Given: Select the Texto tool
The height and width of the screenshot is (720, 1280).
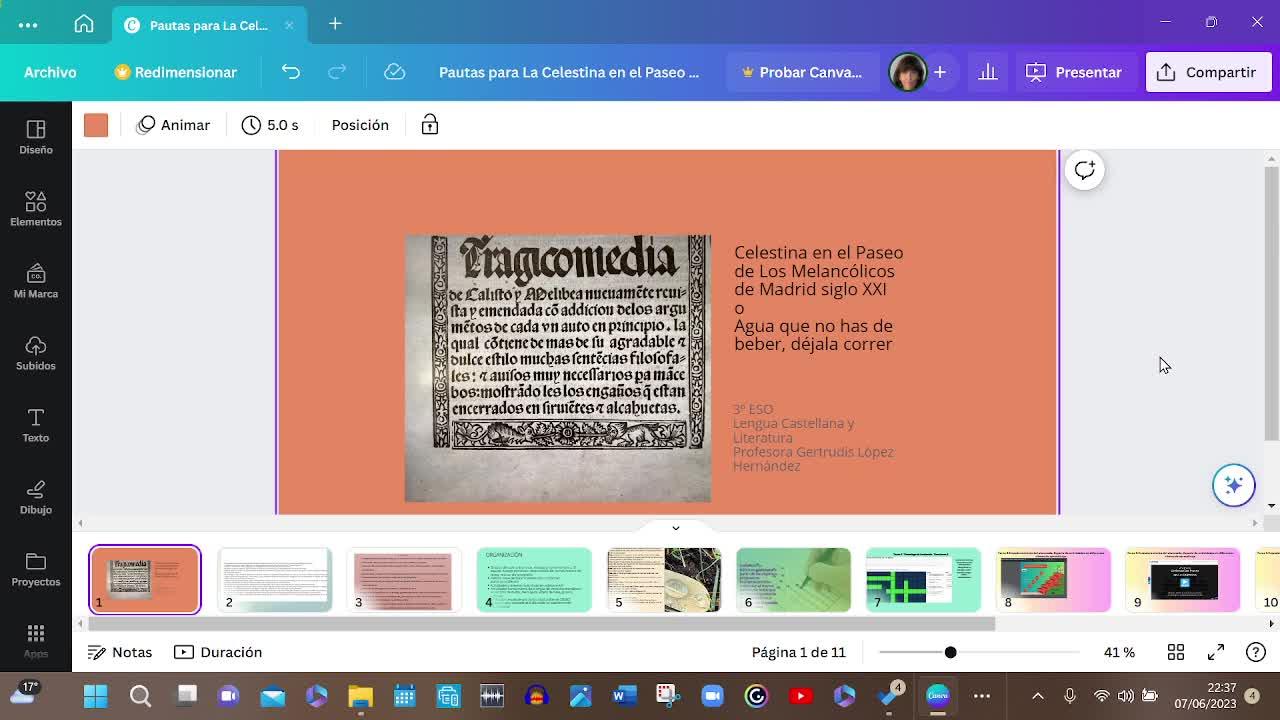Looking at the screenshot, I should [x=36, y=425].
